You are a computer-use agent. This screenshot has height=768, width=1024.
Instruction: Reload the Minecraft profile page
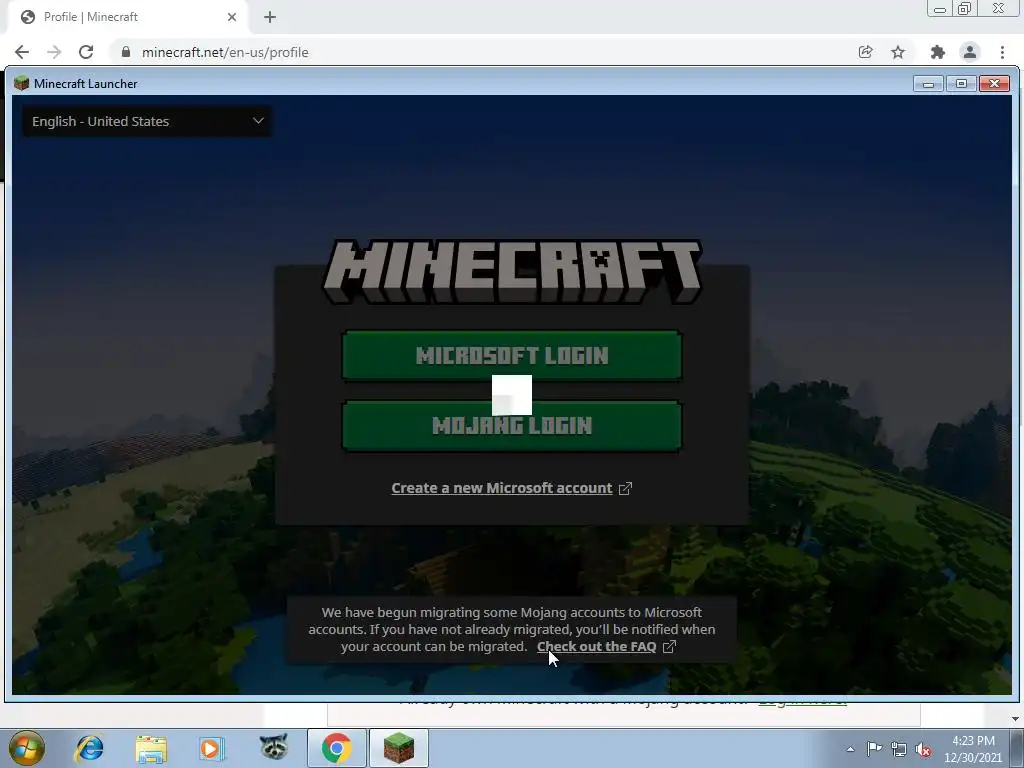(86, 52)
